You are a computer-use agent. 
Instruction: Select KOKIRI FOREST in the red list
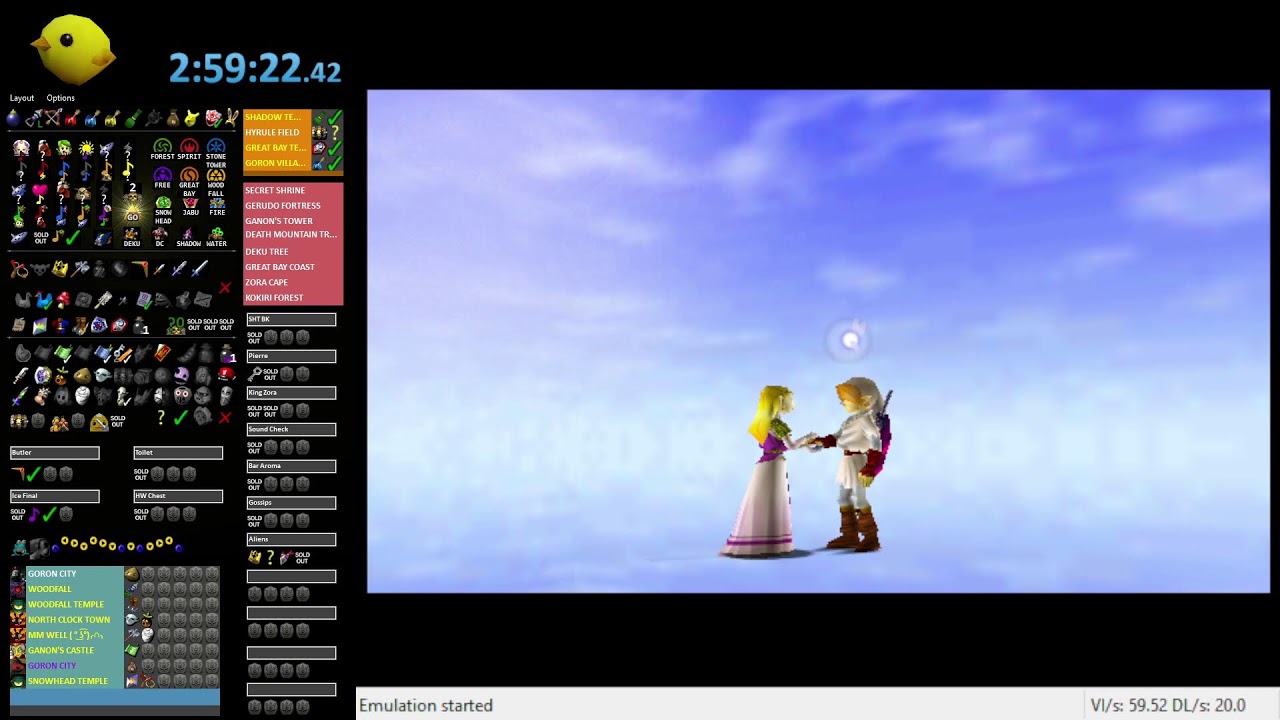293,297
